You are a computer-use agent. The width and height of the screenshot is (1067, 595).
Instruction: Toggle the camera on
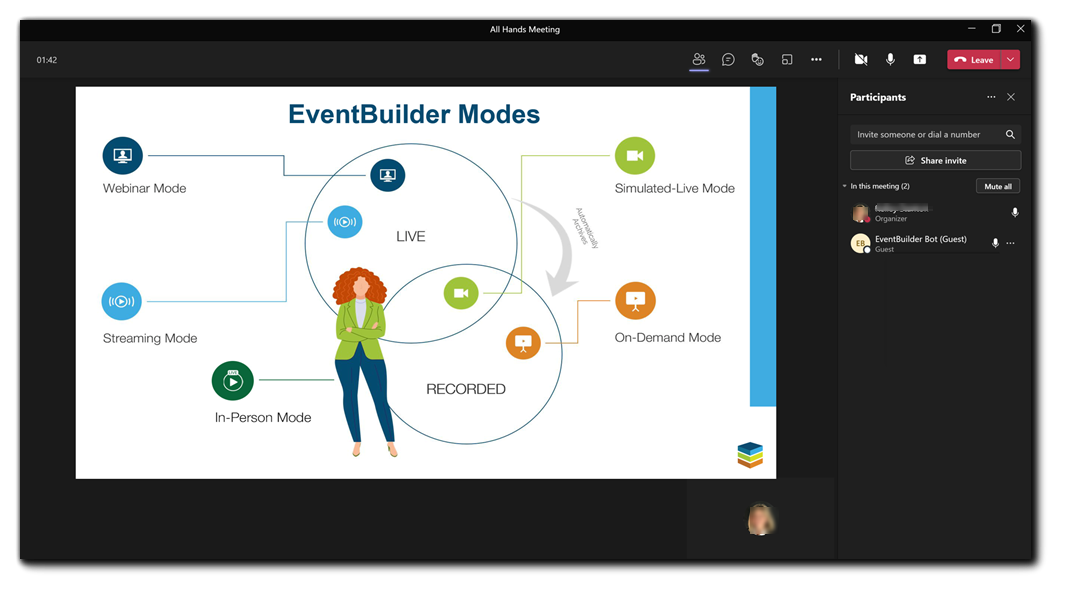861,60
